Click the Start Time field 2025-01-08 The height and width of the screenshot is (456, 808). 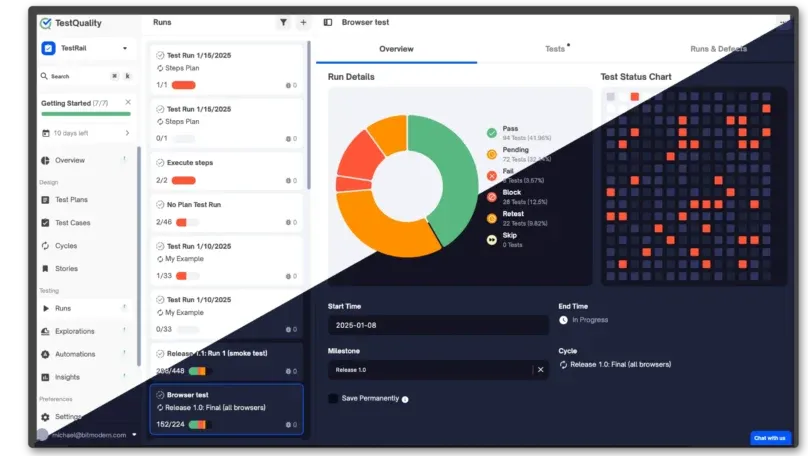click(438, 326)
